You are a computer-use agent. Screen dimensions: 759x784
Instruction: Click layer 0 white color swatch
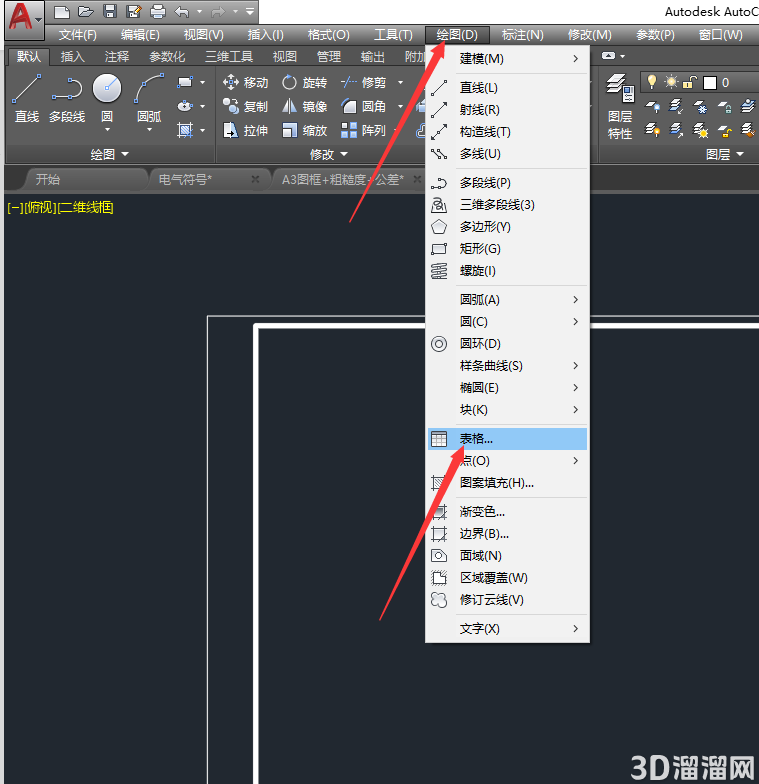[710, 82]
